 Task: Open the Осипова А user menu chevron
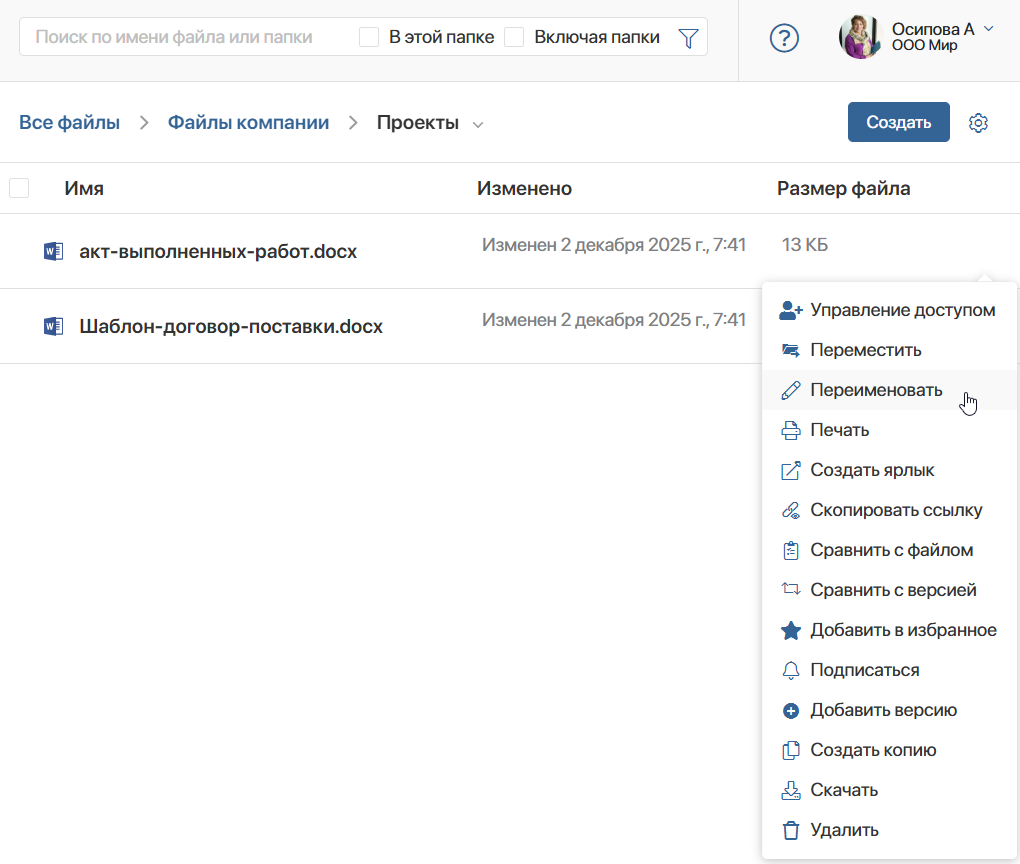click(x=988, y=29)
